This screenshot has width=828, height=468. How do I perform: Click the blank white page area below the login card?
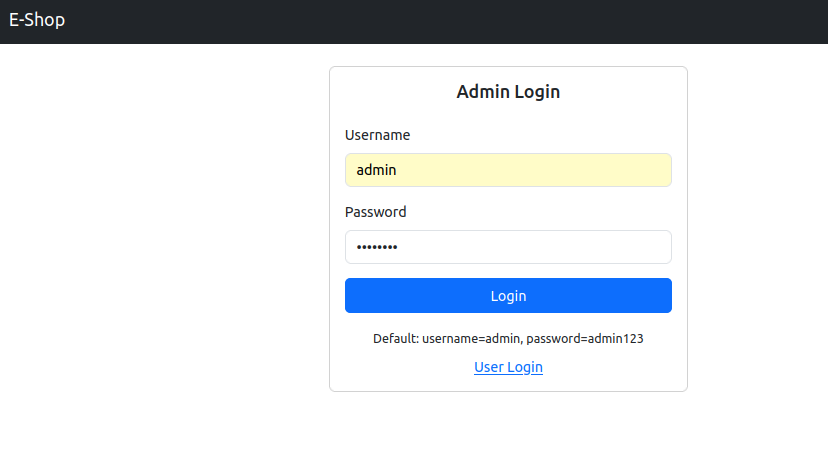click(508, 430)
